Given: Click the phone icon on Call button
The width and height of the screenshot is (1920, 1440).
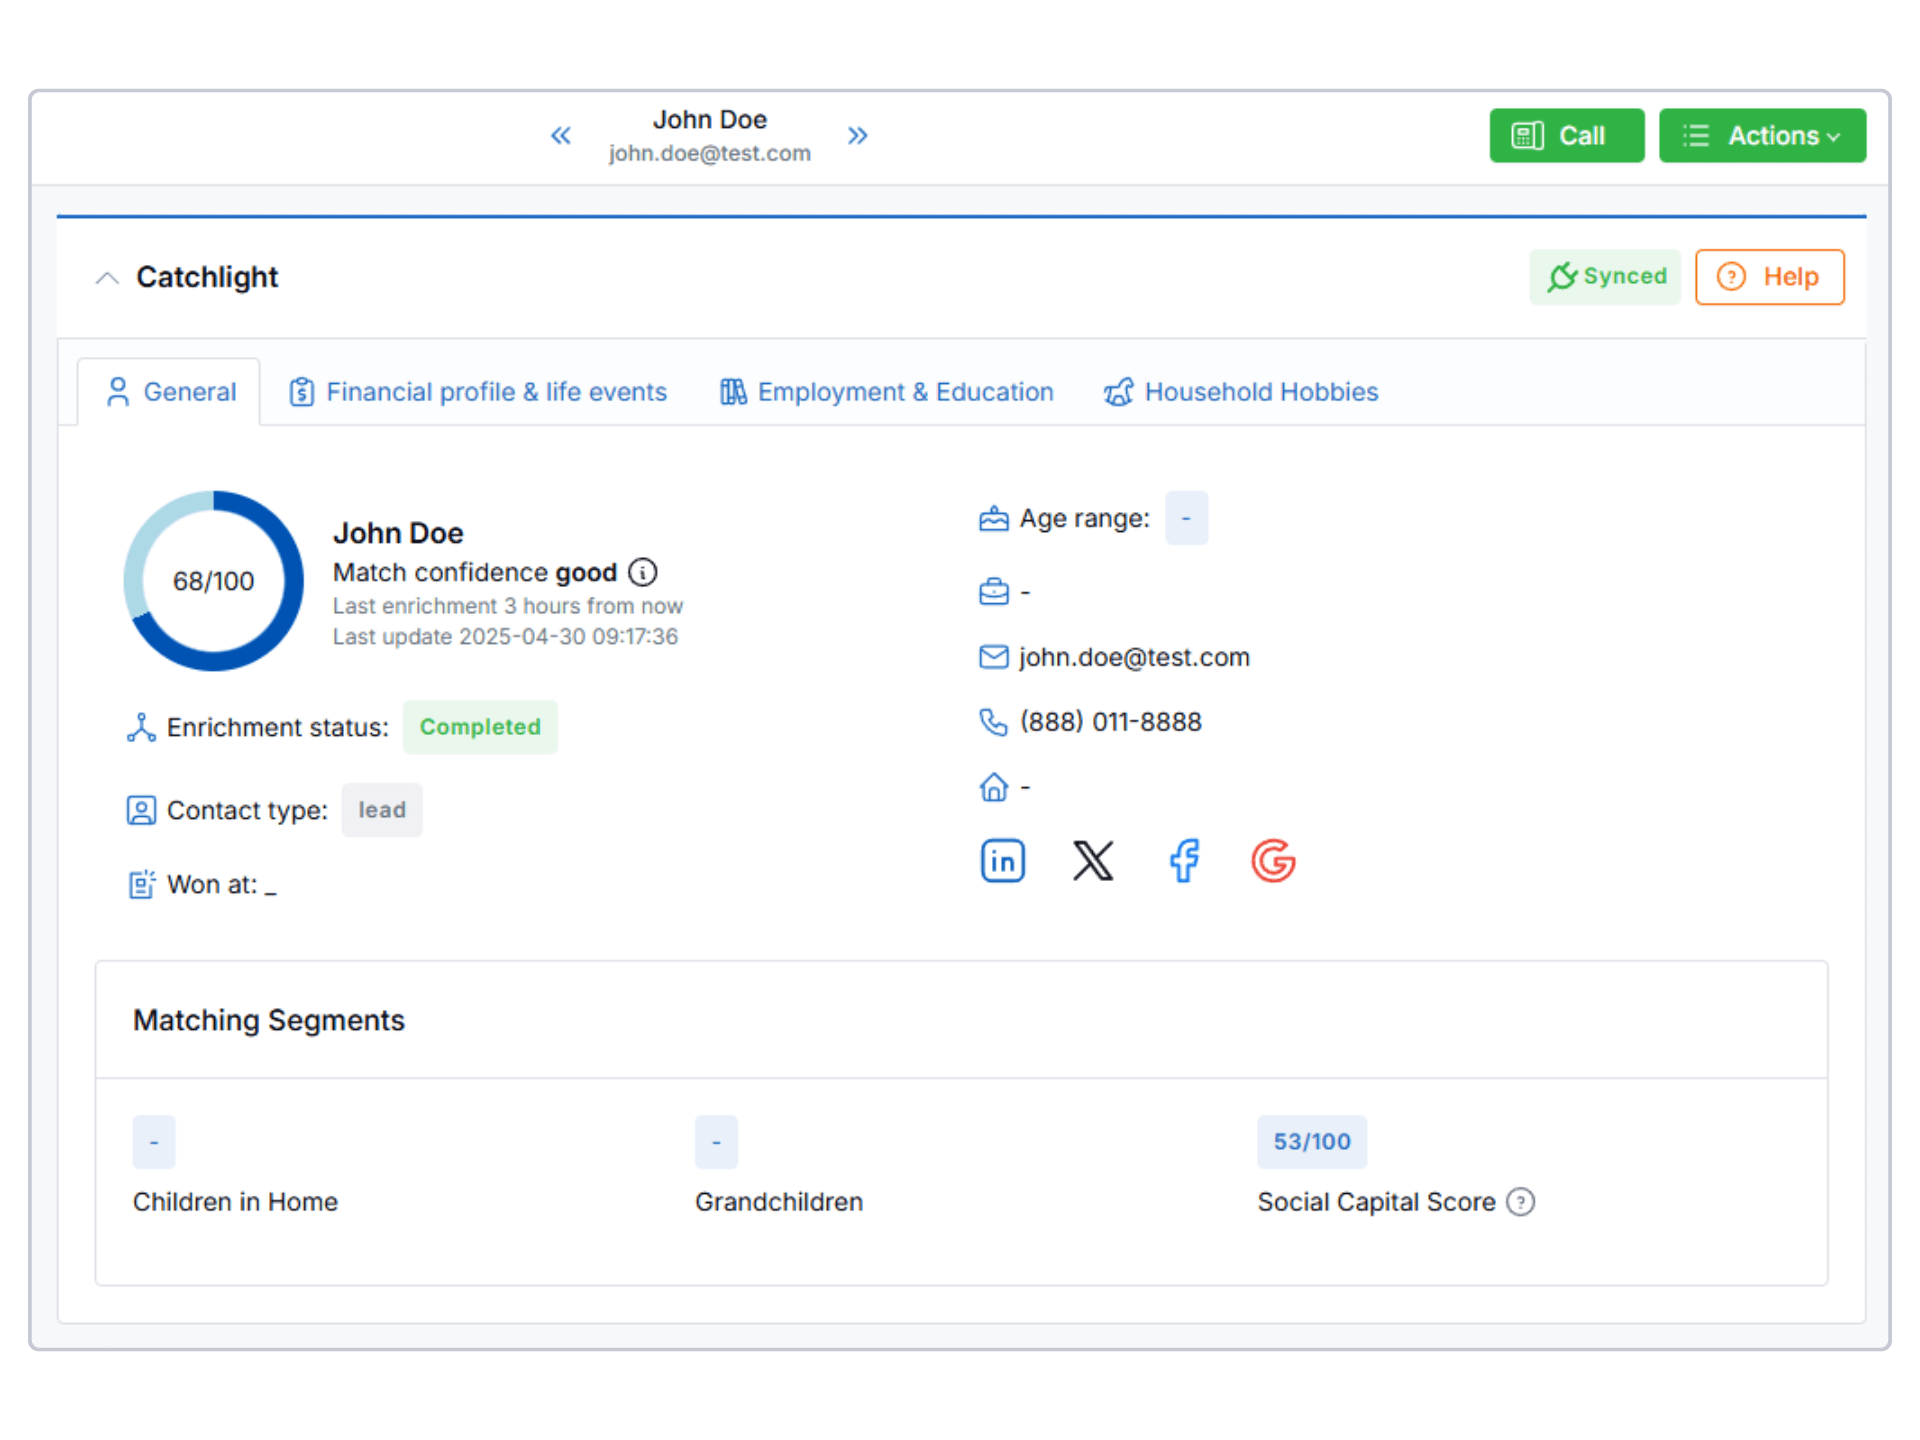Looking at the screenshot, I should pyautogui.click(x=1527, y=135).
